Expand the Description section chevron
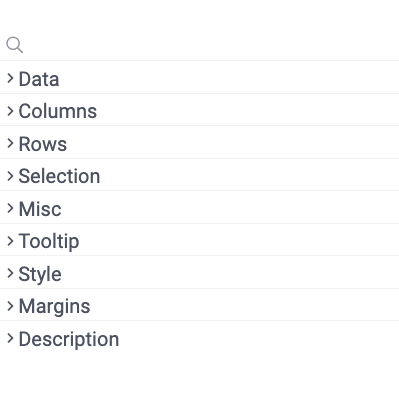This screenshot has height=408, width=399. (10, 338)
